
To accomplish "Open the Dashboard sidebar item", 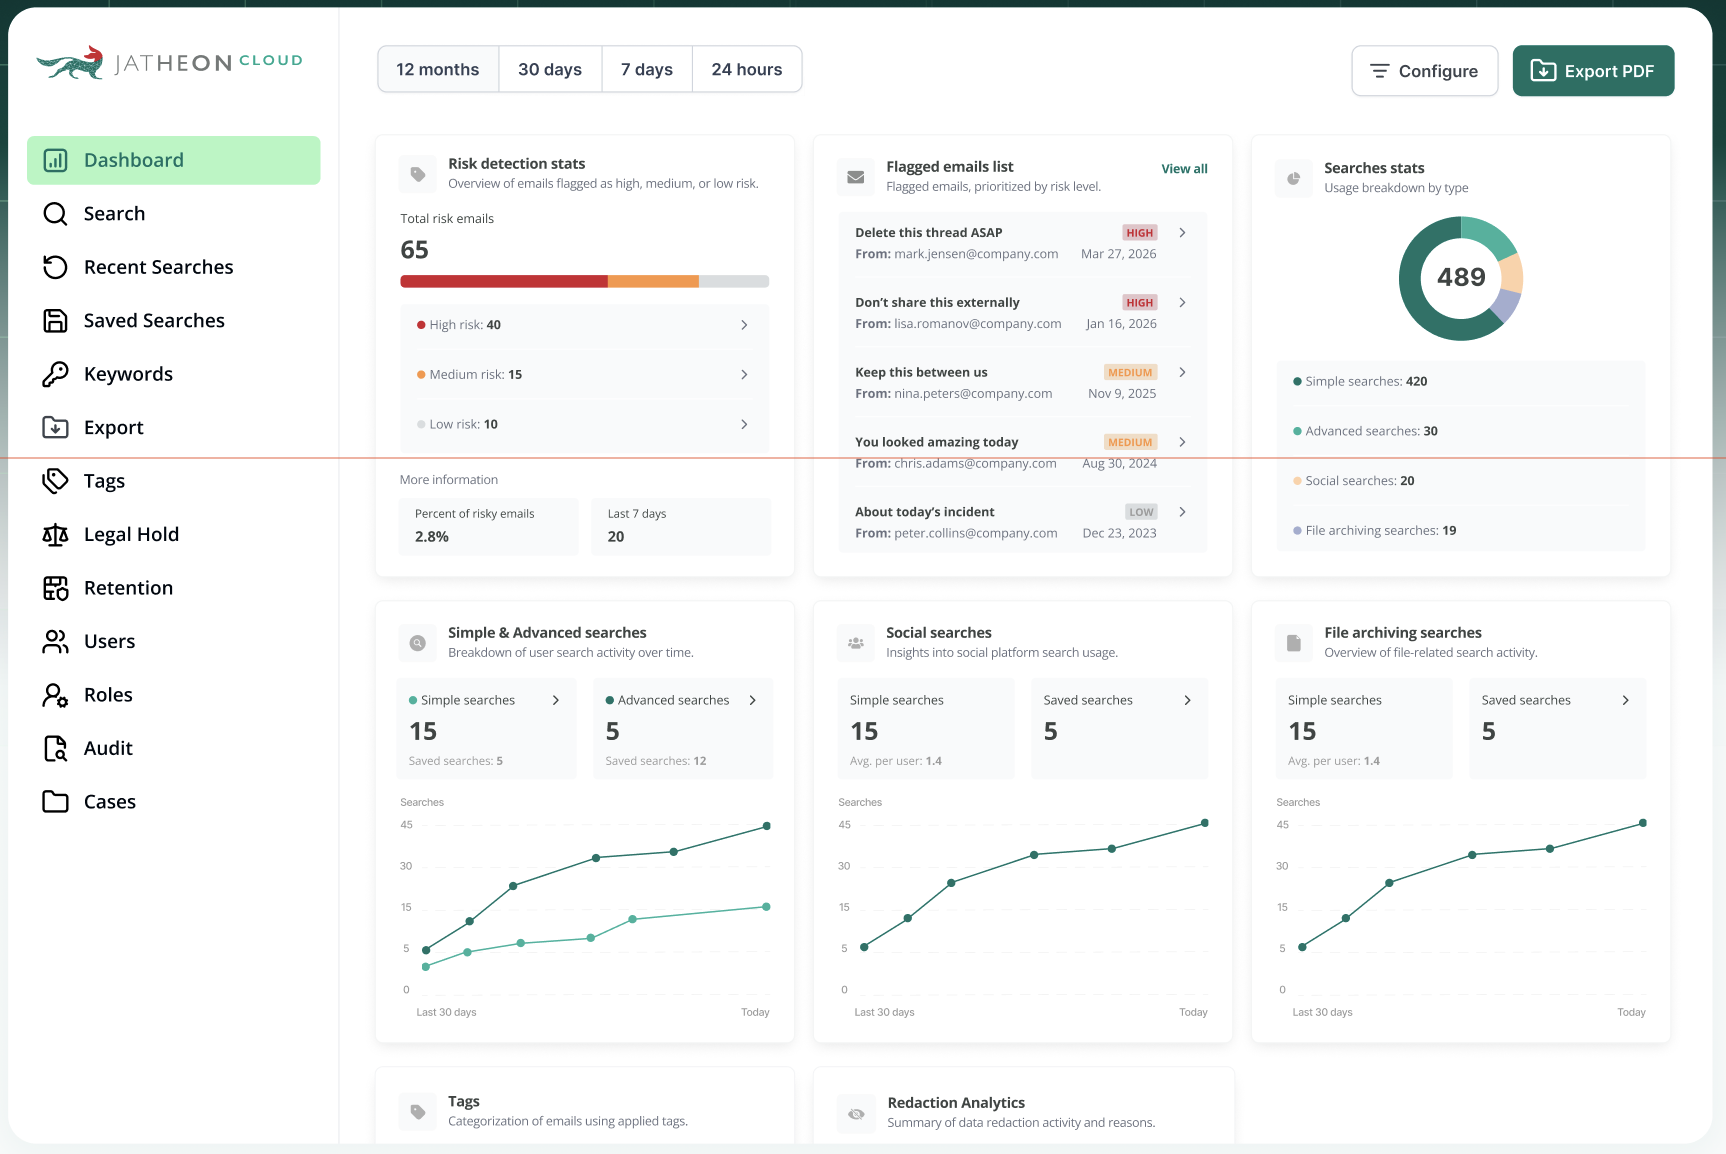I will pos(133,159).
